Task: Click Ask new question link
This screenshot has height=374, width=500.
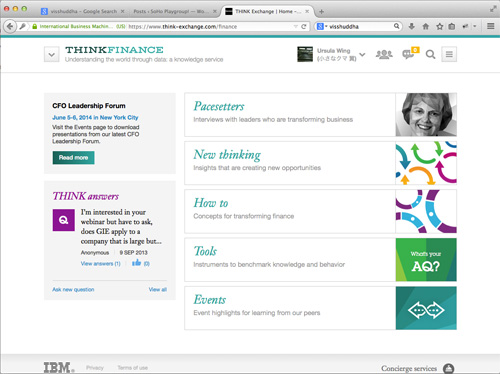Action: pos(73,289)
